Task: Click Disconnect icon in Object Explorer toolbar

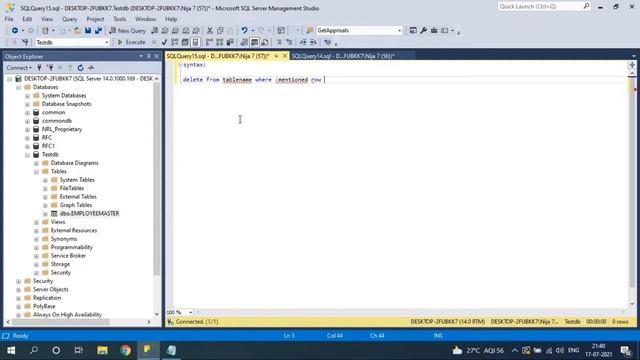Action: pos(50,68)
